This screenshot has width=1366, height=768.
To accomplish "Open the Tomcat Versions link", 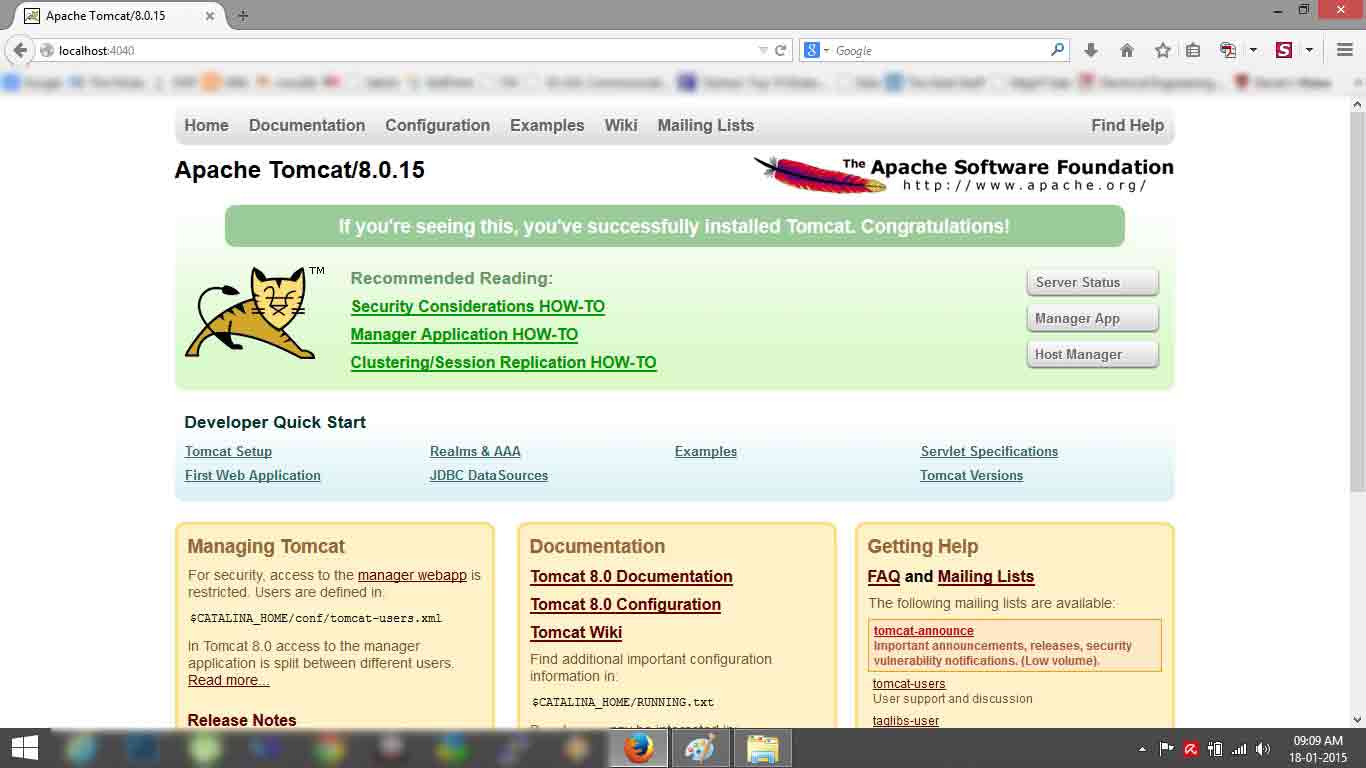I will click(971, 475).
